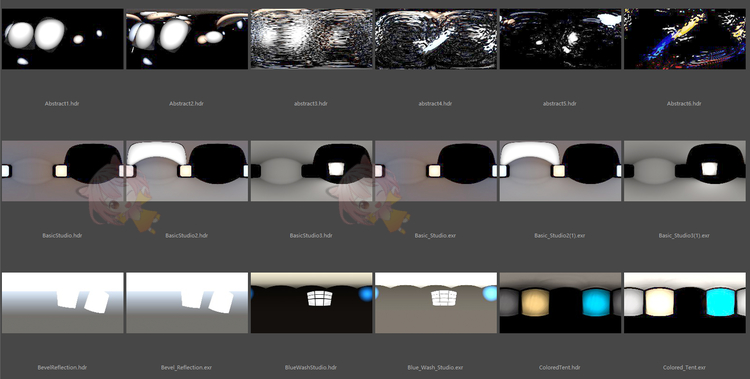Image resolution: width=750 pixels, height=379 pixels.
Task: Select the Abstract1.hdr thumbnail
Action: (x=62, y=39)
